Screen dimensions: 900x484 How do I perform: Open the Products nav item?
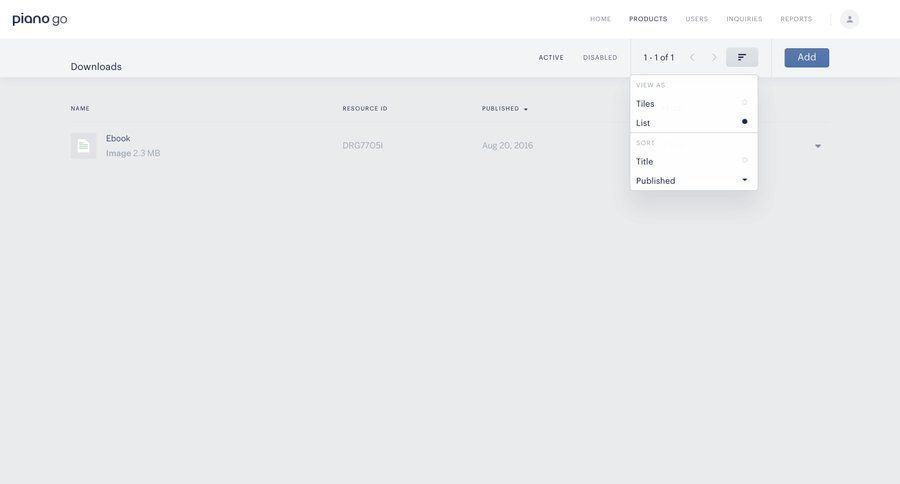[648, 19]
